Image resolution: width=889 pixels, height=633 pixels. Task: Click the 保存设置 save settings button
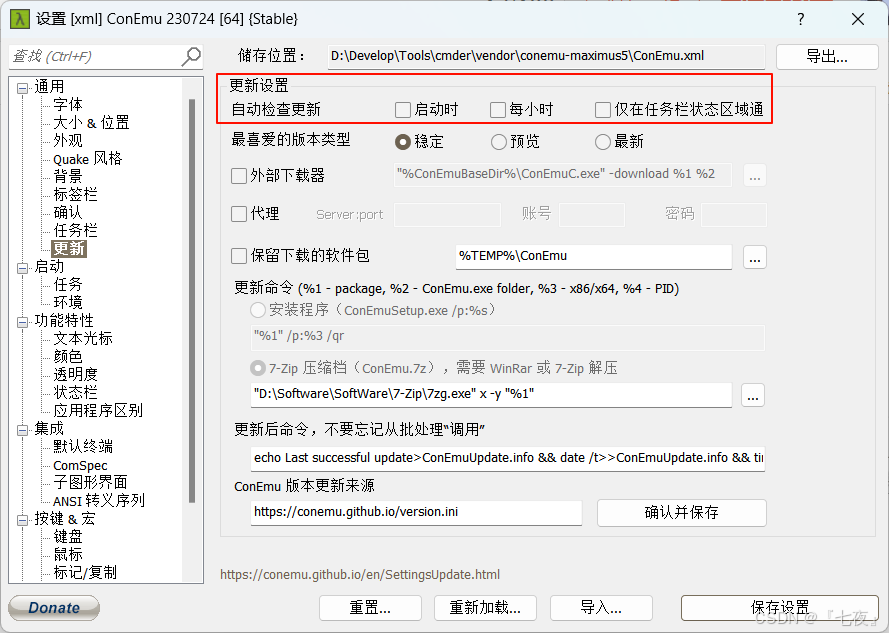pyautogui.click(x=780, y=608)
